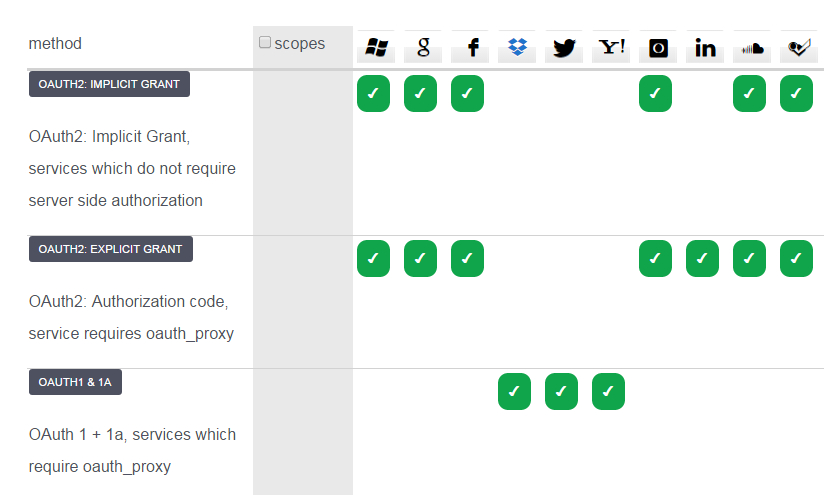Toggle OAuth1 check under Dropbox
Image resolution: width=824 pixels, height=495 pixels.
click(514, 392)
